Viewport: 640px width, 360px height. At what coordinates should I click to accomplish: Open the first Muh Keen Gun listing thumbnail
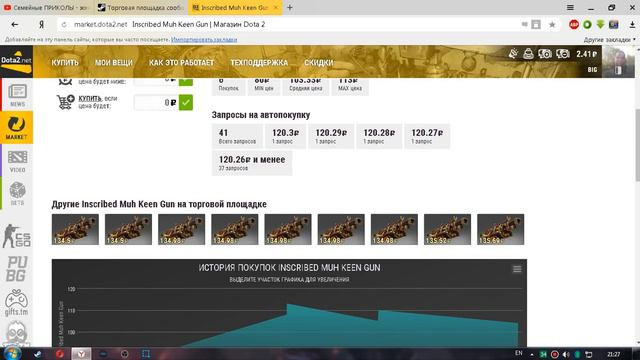coord(75,229)
